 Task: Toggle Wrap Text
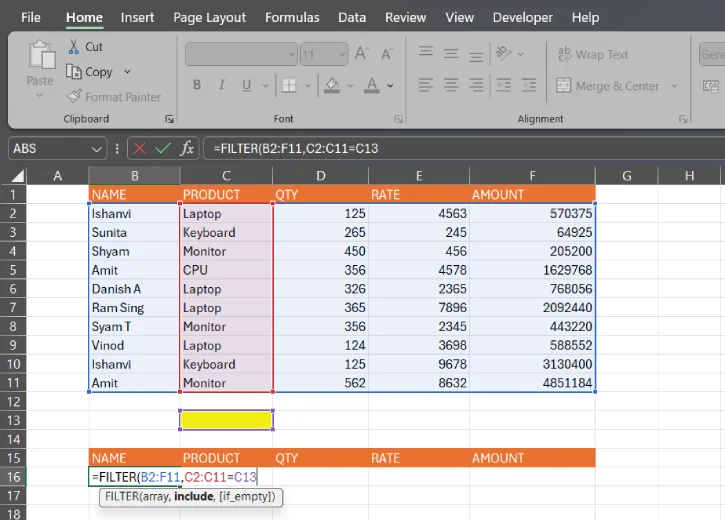[x=593, y=55]
